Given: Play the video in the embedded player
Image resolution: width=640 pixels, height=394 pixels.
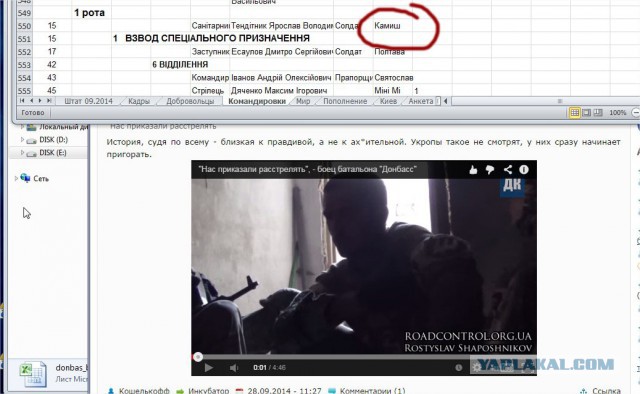Looking at the screenshot, I should pos(209,367).
